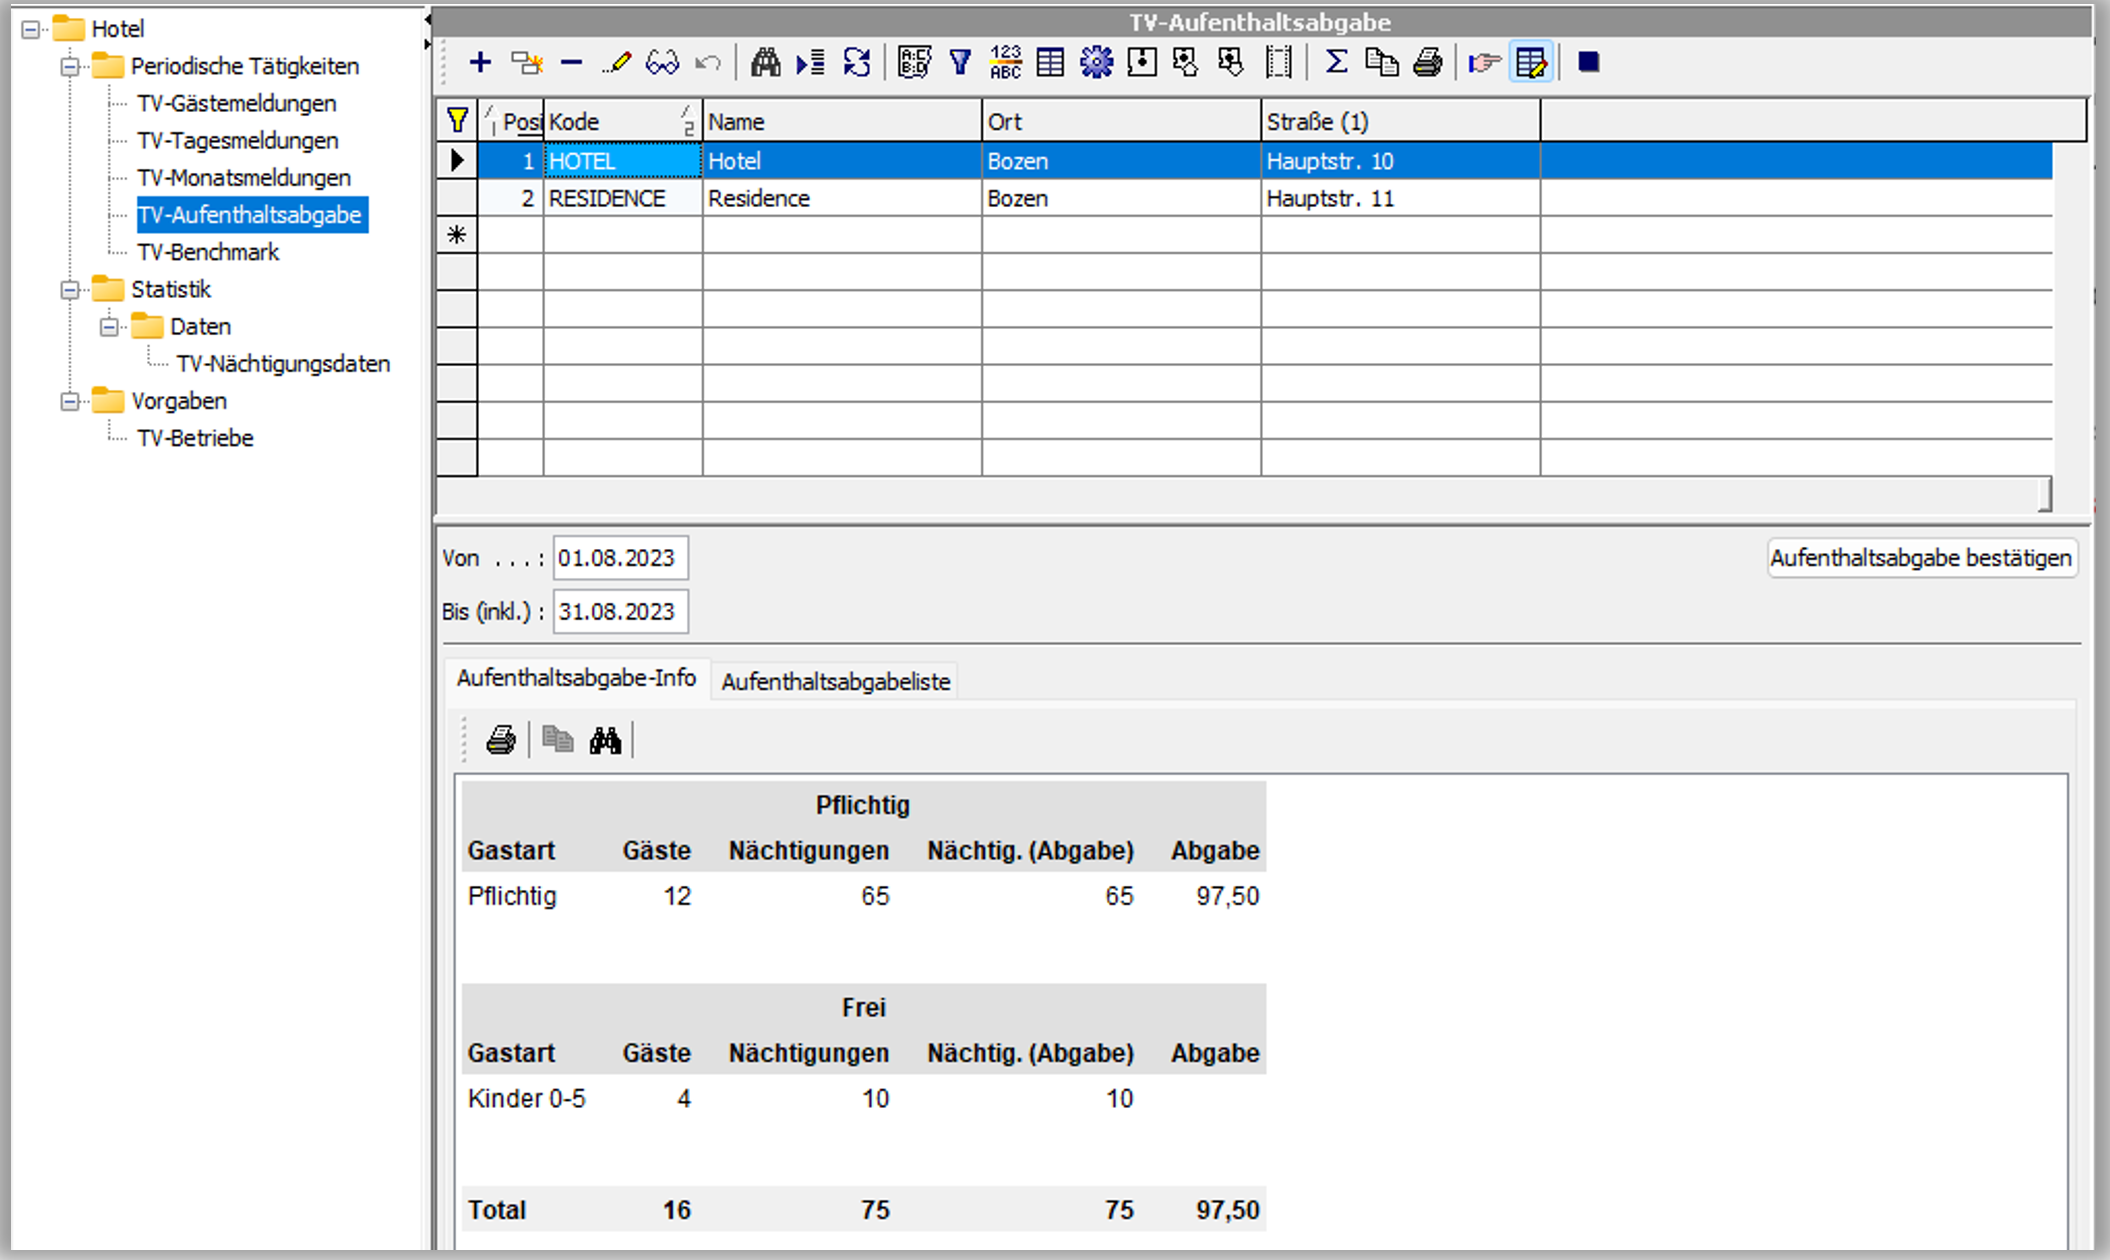Click the minus icon to delete record

(x=571, y=63)
